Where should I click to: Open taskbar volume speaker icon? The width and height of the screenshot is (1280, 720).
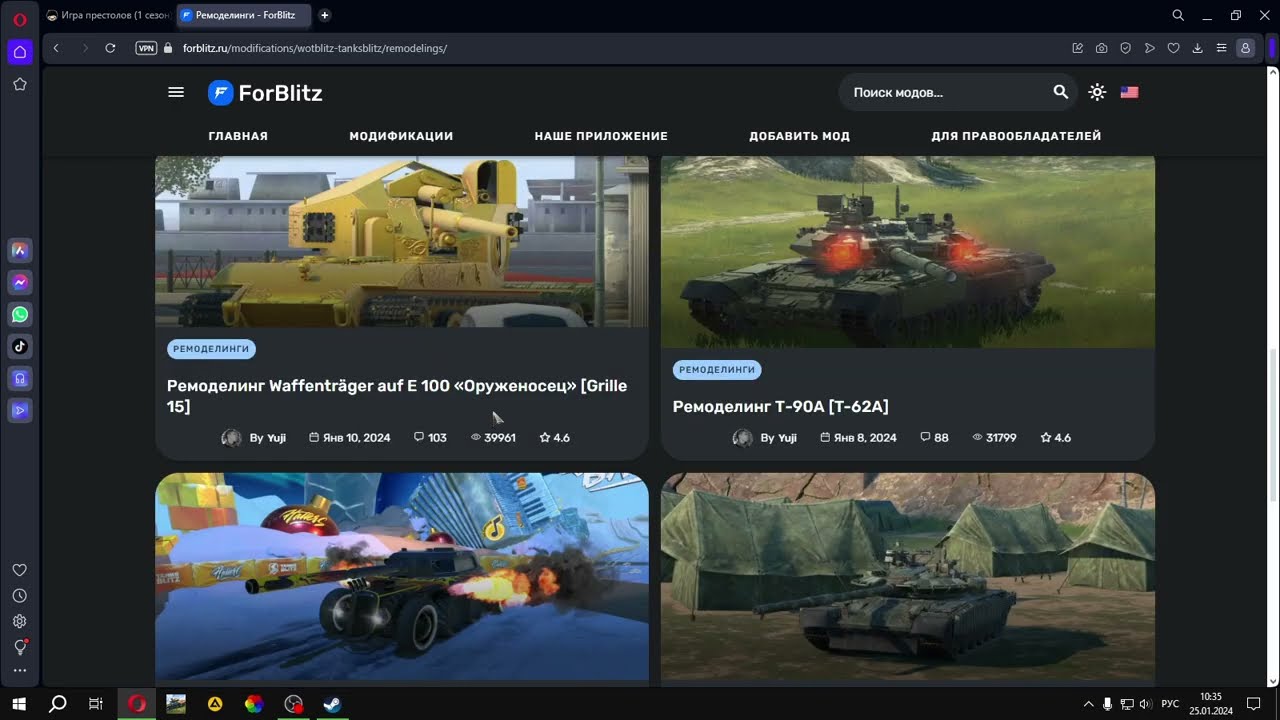(1145, 704)
